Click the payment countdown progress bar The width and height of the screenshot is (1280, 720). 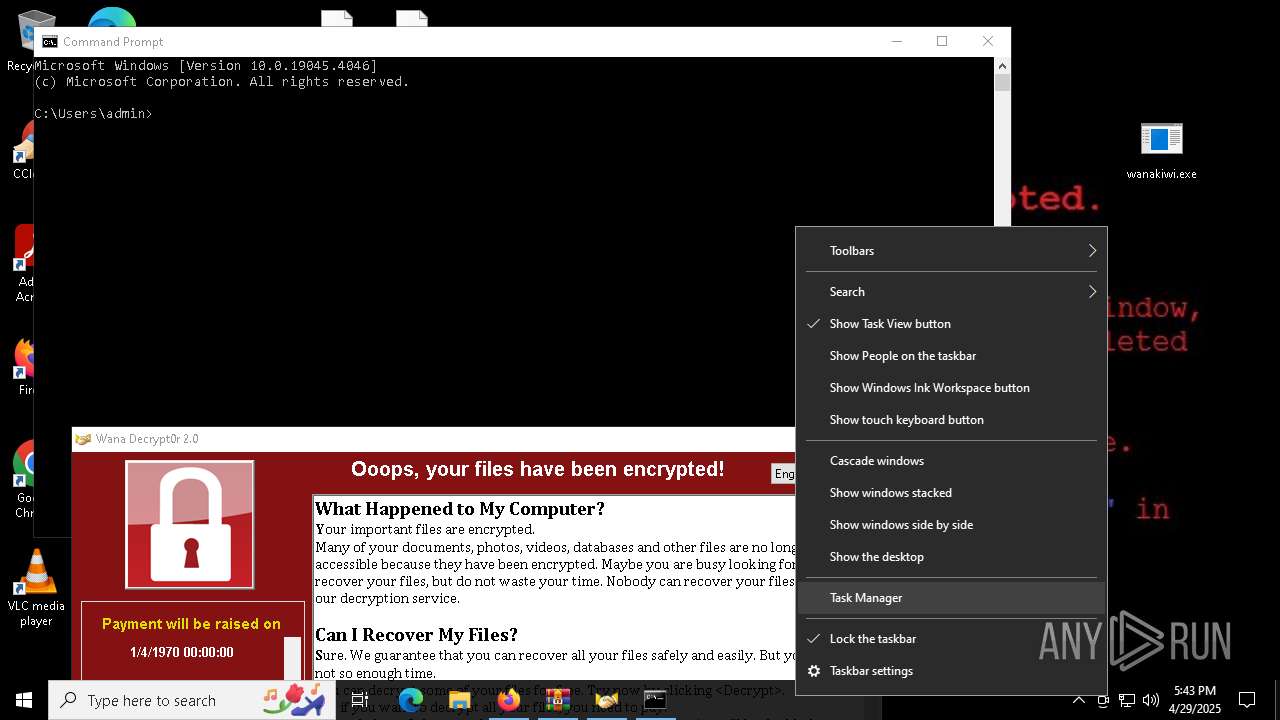coord(292,659)
